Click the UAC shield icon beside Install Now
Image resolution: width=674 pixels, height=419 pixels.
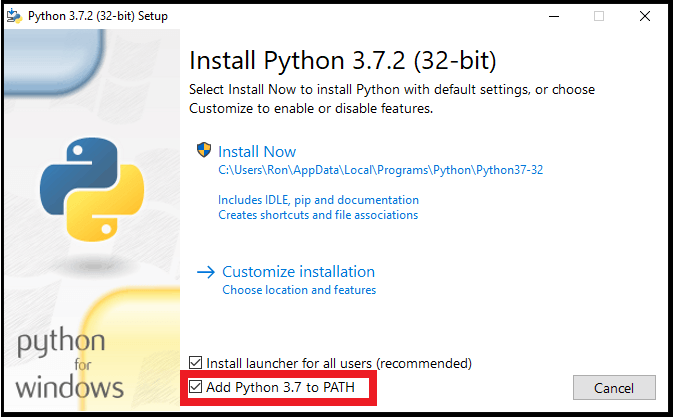click(x=204, y=152)
